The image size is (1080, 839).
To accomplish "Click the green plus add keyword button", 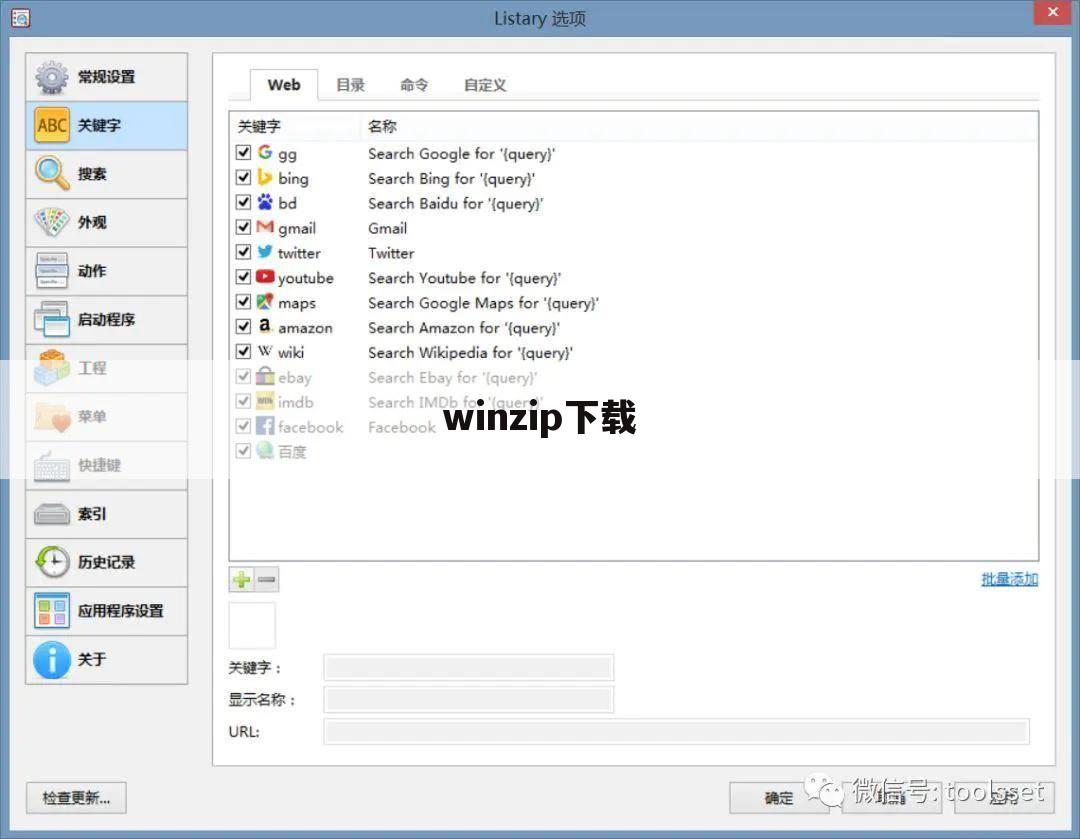I will [242, 580].
